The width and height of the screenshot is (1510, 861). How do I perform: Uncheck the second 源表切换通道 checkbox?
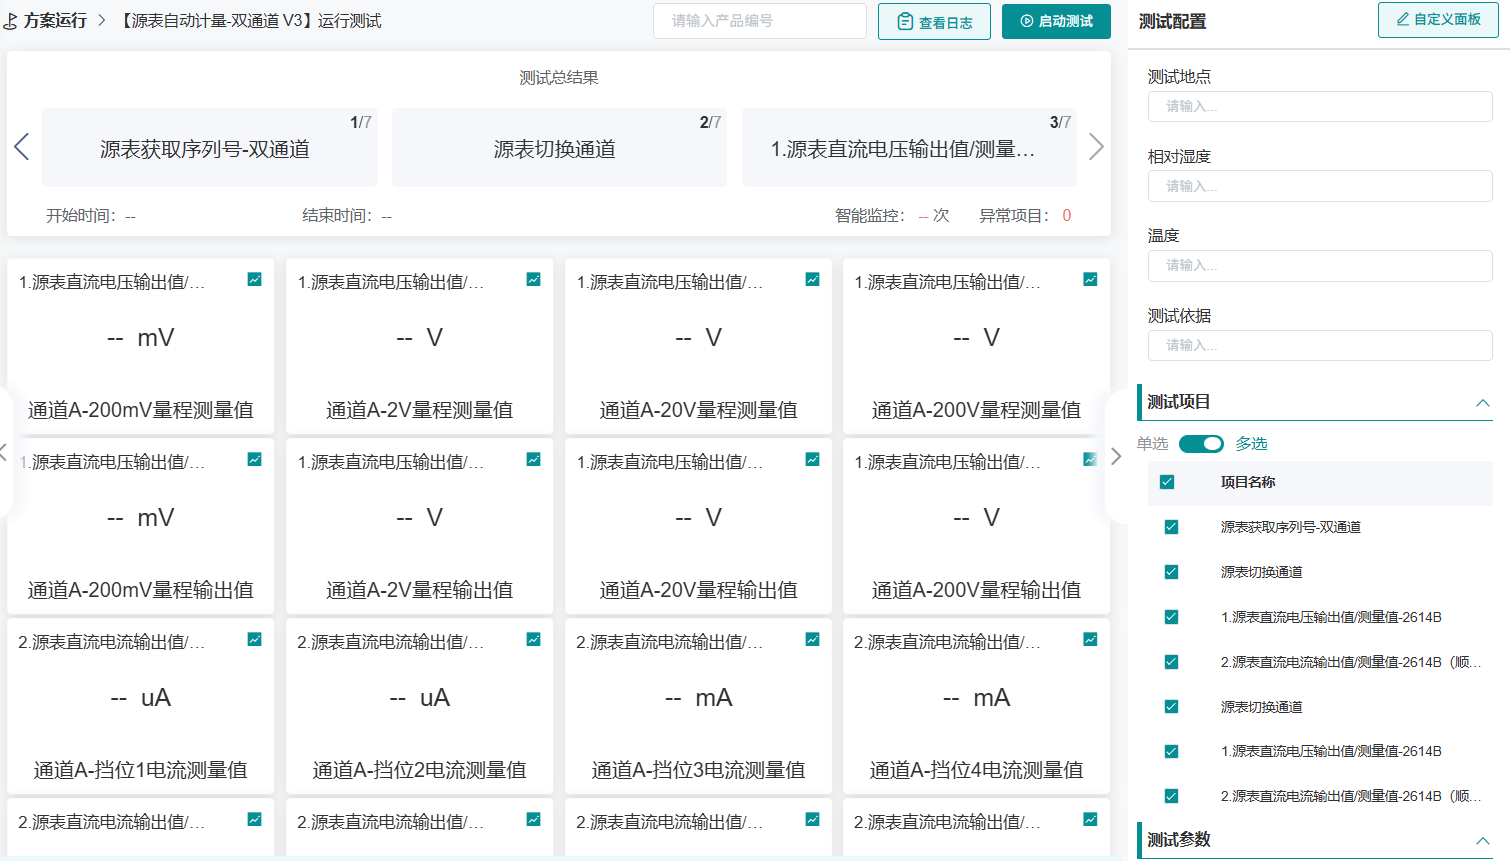pyautogui.click(x=1171, y=707)
